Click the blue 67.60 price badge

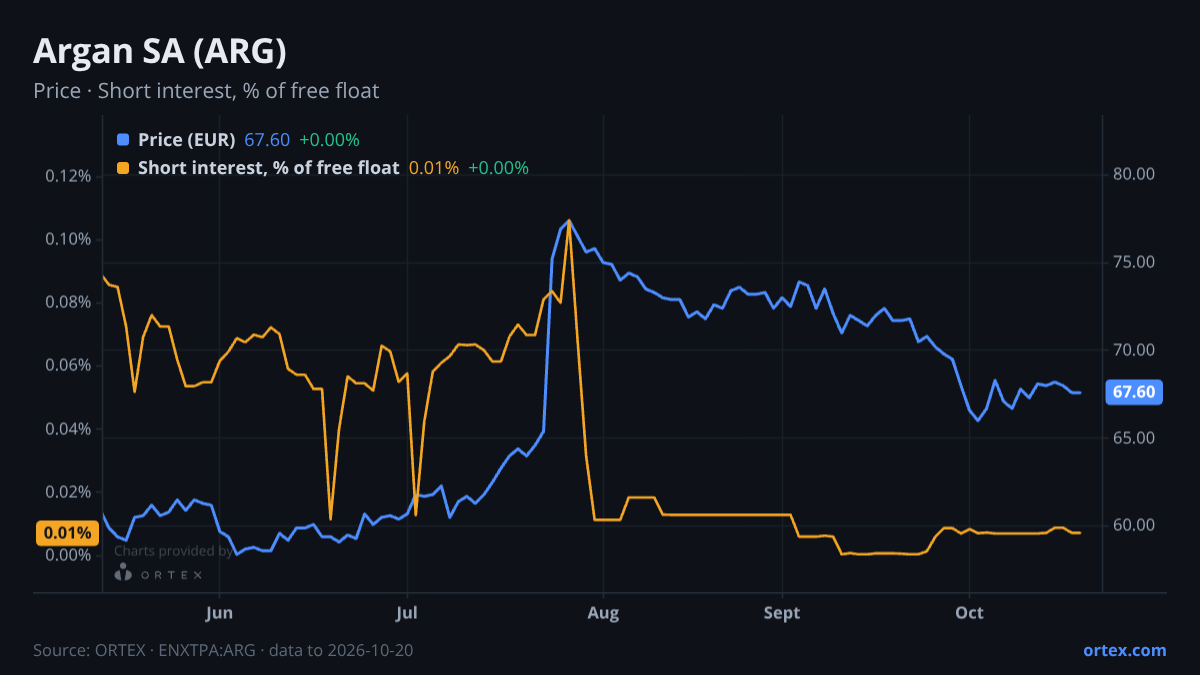(x=1134, y=392)
